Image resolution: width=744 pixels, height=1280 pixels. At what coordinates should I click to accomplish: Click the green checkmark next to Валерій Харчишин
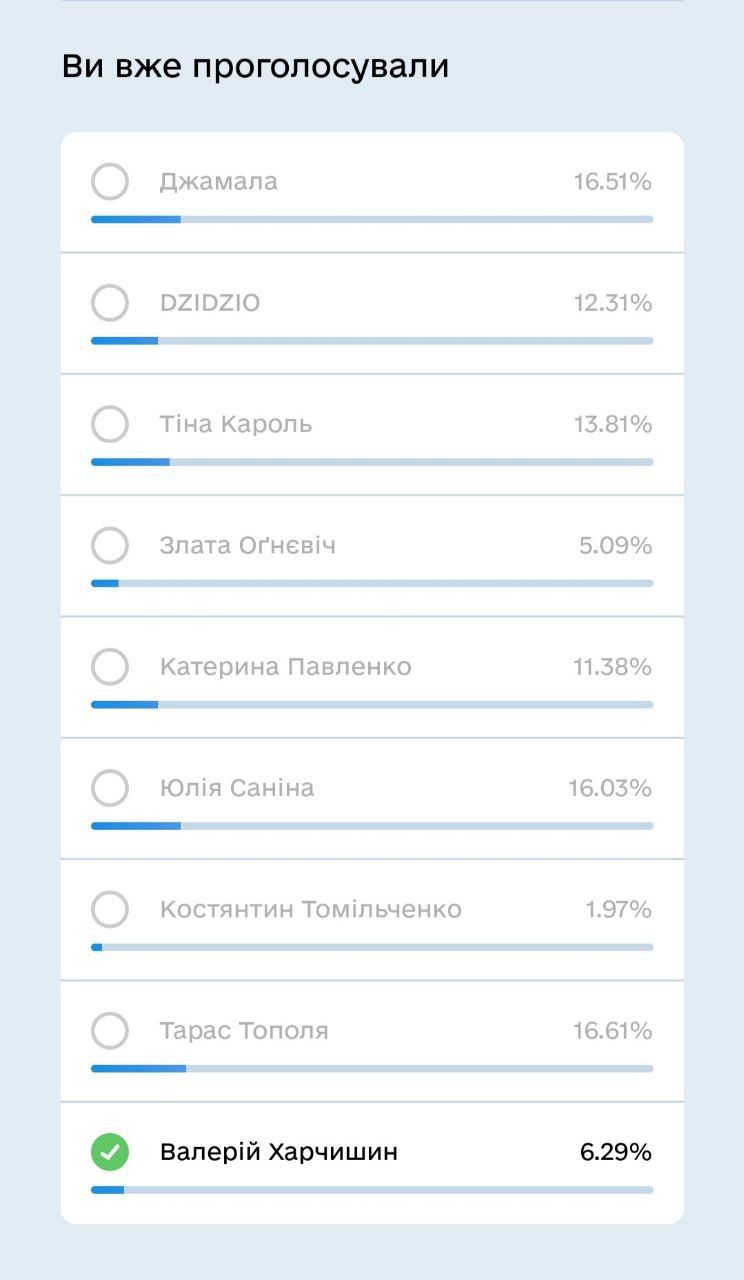110,1152
